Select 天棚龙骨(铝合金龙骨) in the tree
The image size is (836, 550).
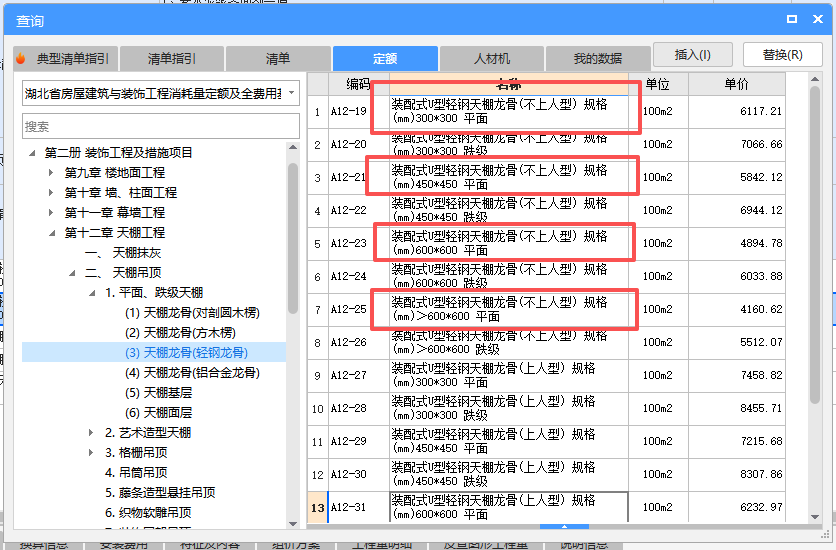[x=192, y=373]
